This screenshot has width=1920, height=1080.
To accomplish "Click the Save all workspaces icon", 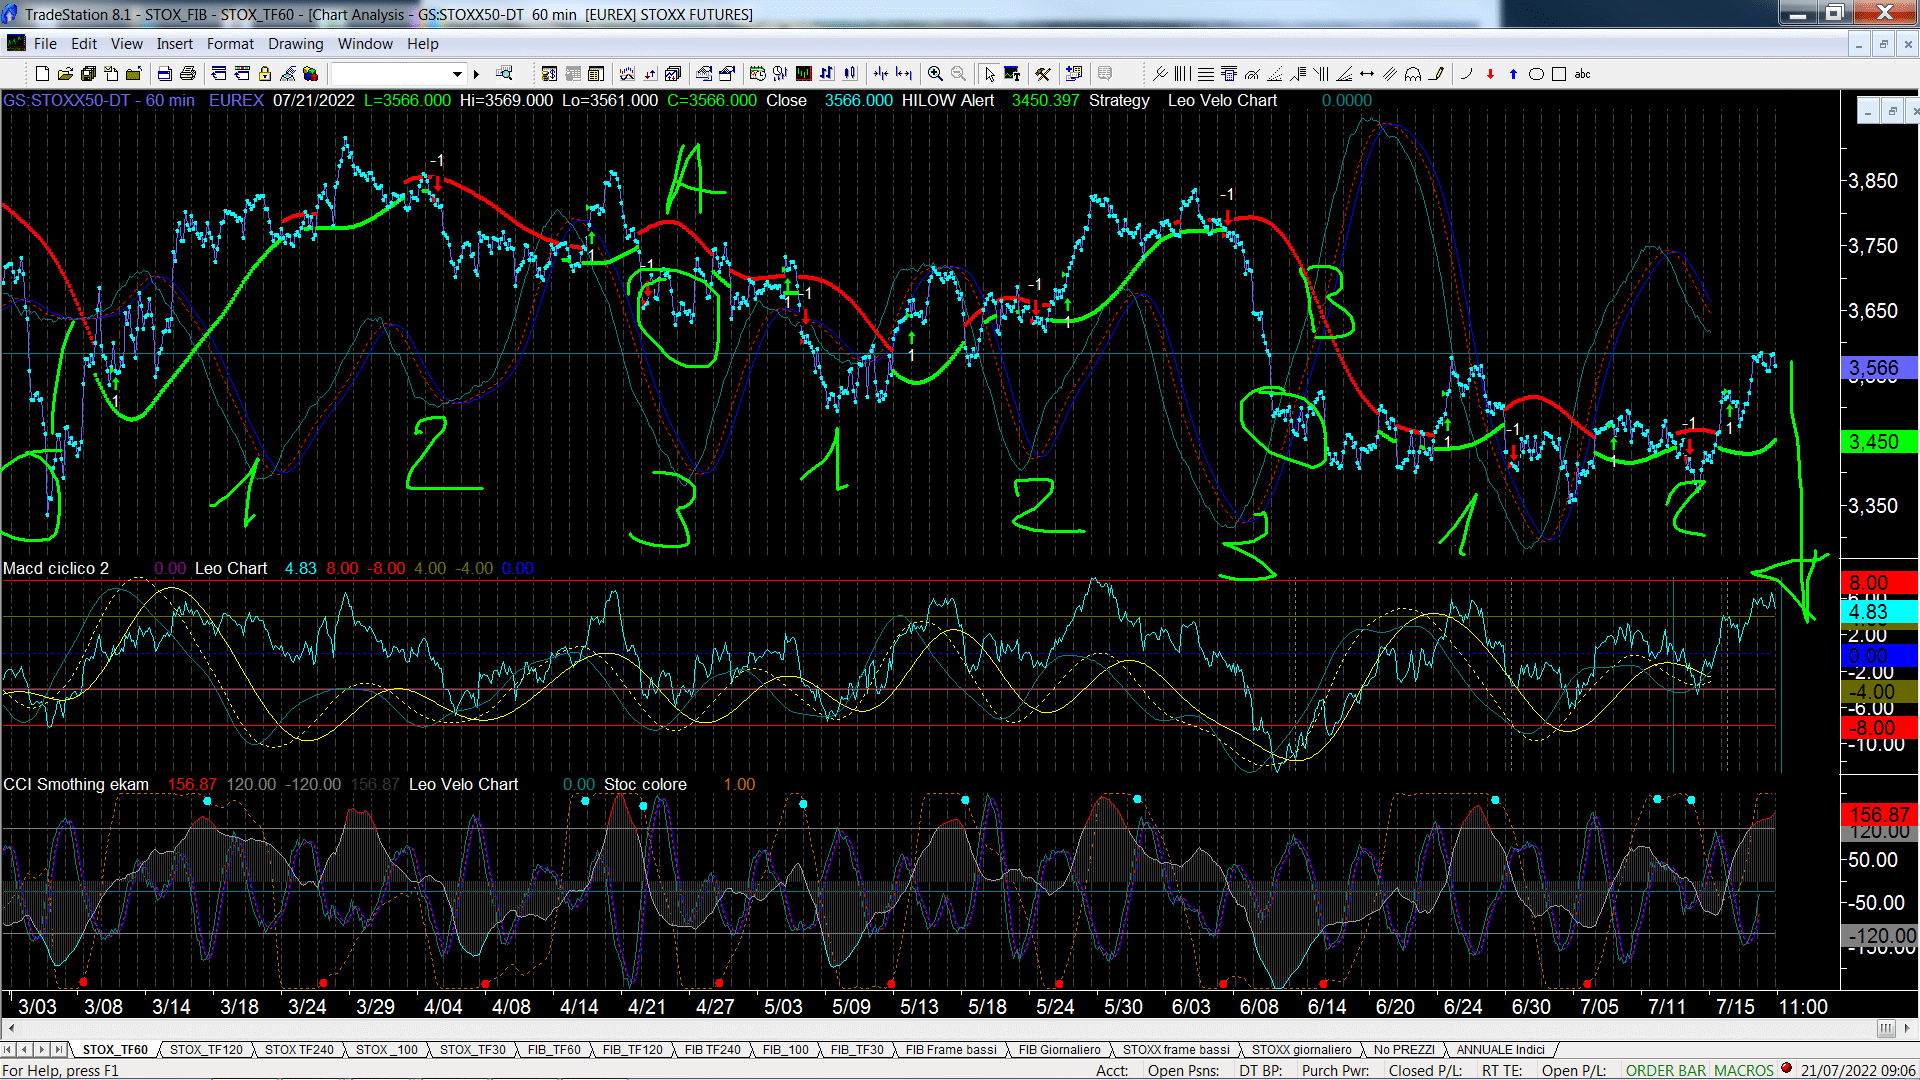I will [x=88, y=74].
